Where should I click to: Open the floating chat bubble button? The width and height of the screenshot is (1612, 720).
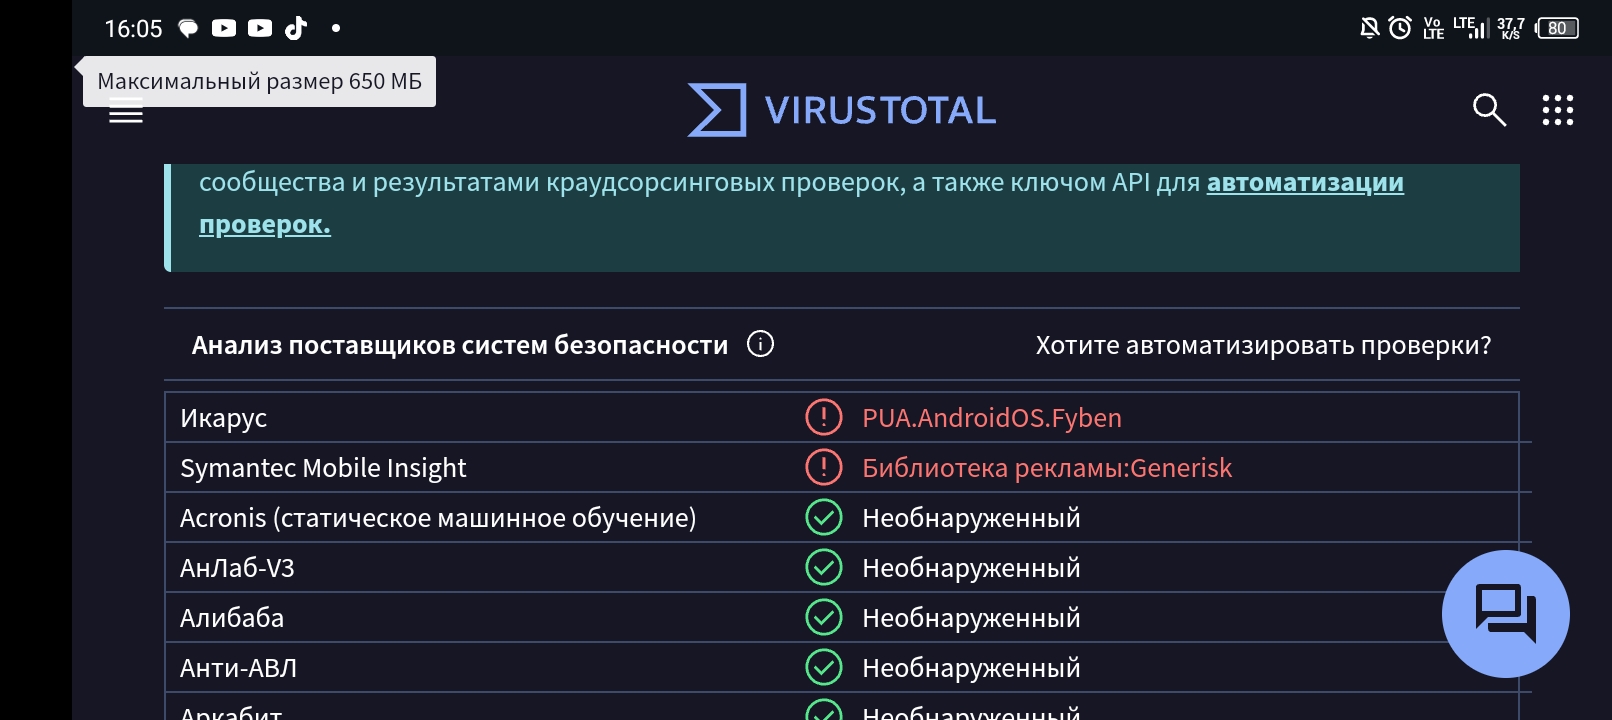pos(1505,614)
